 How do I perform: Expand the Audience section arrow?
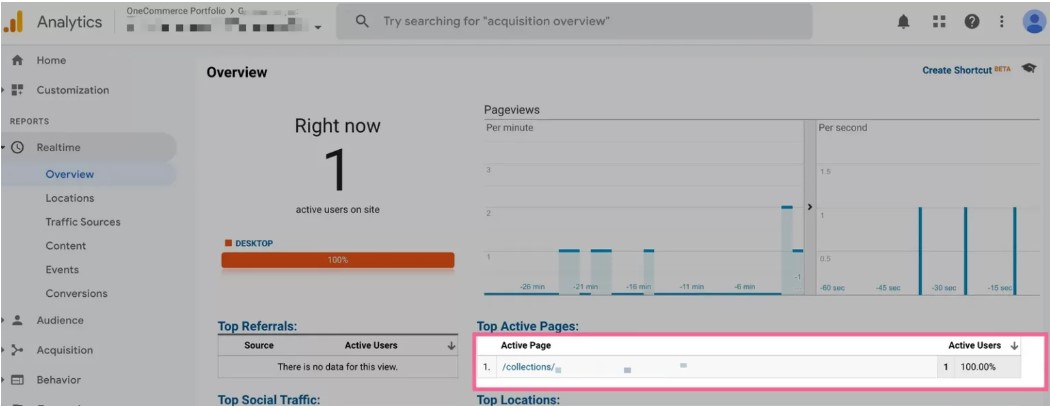click(3, 320)
